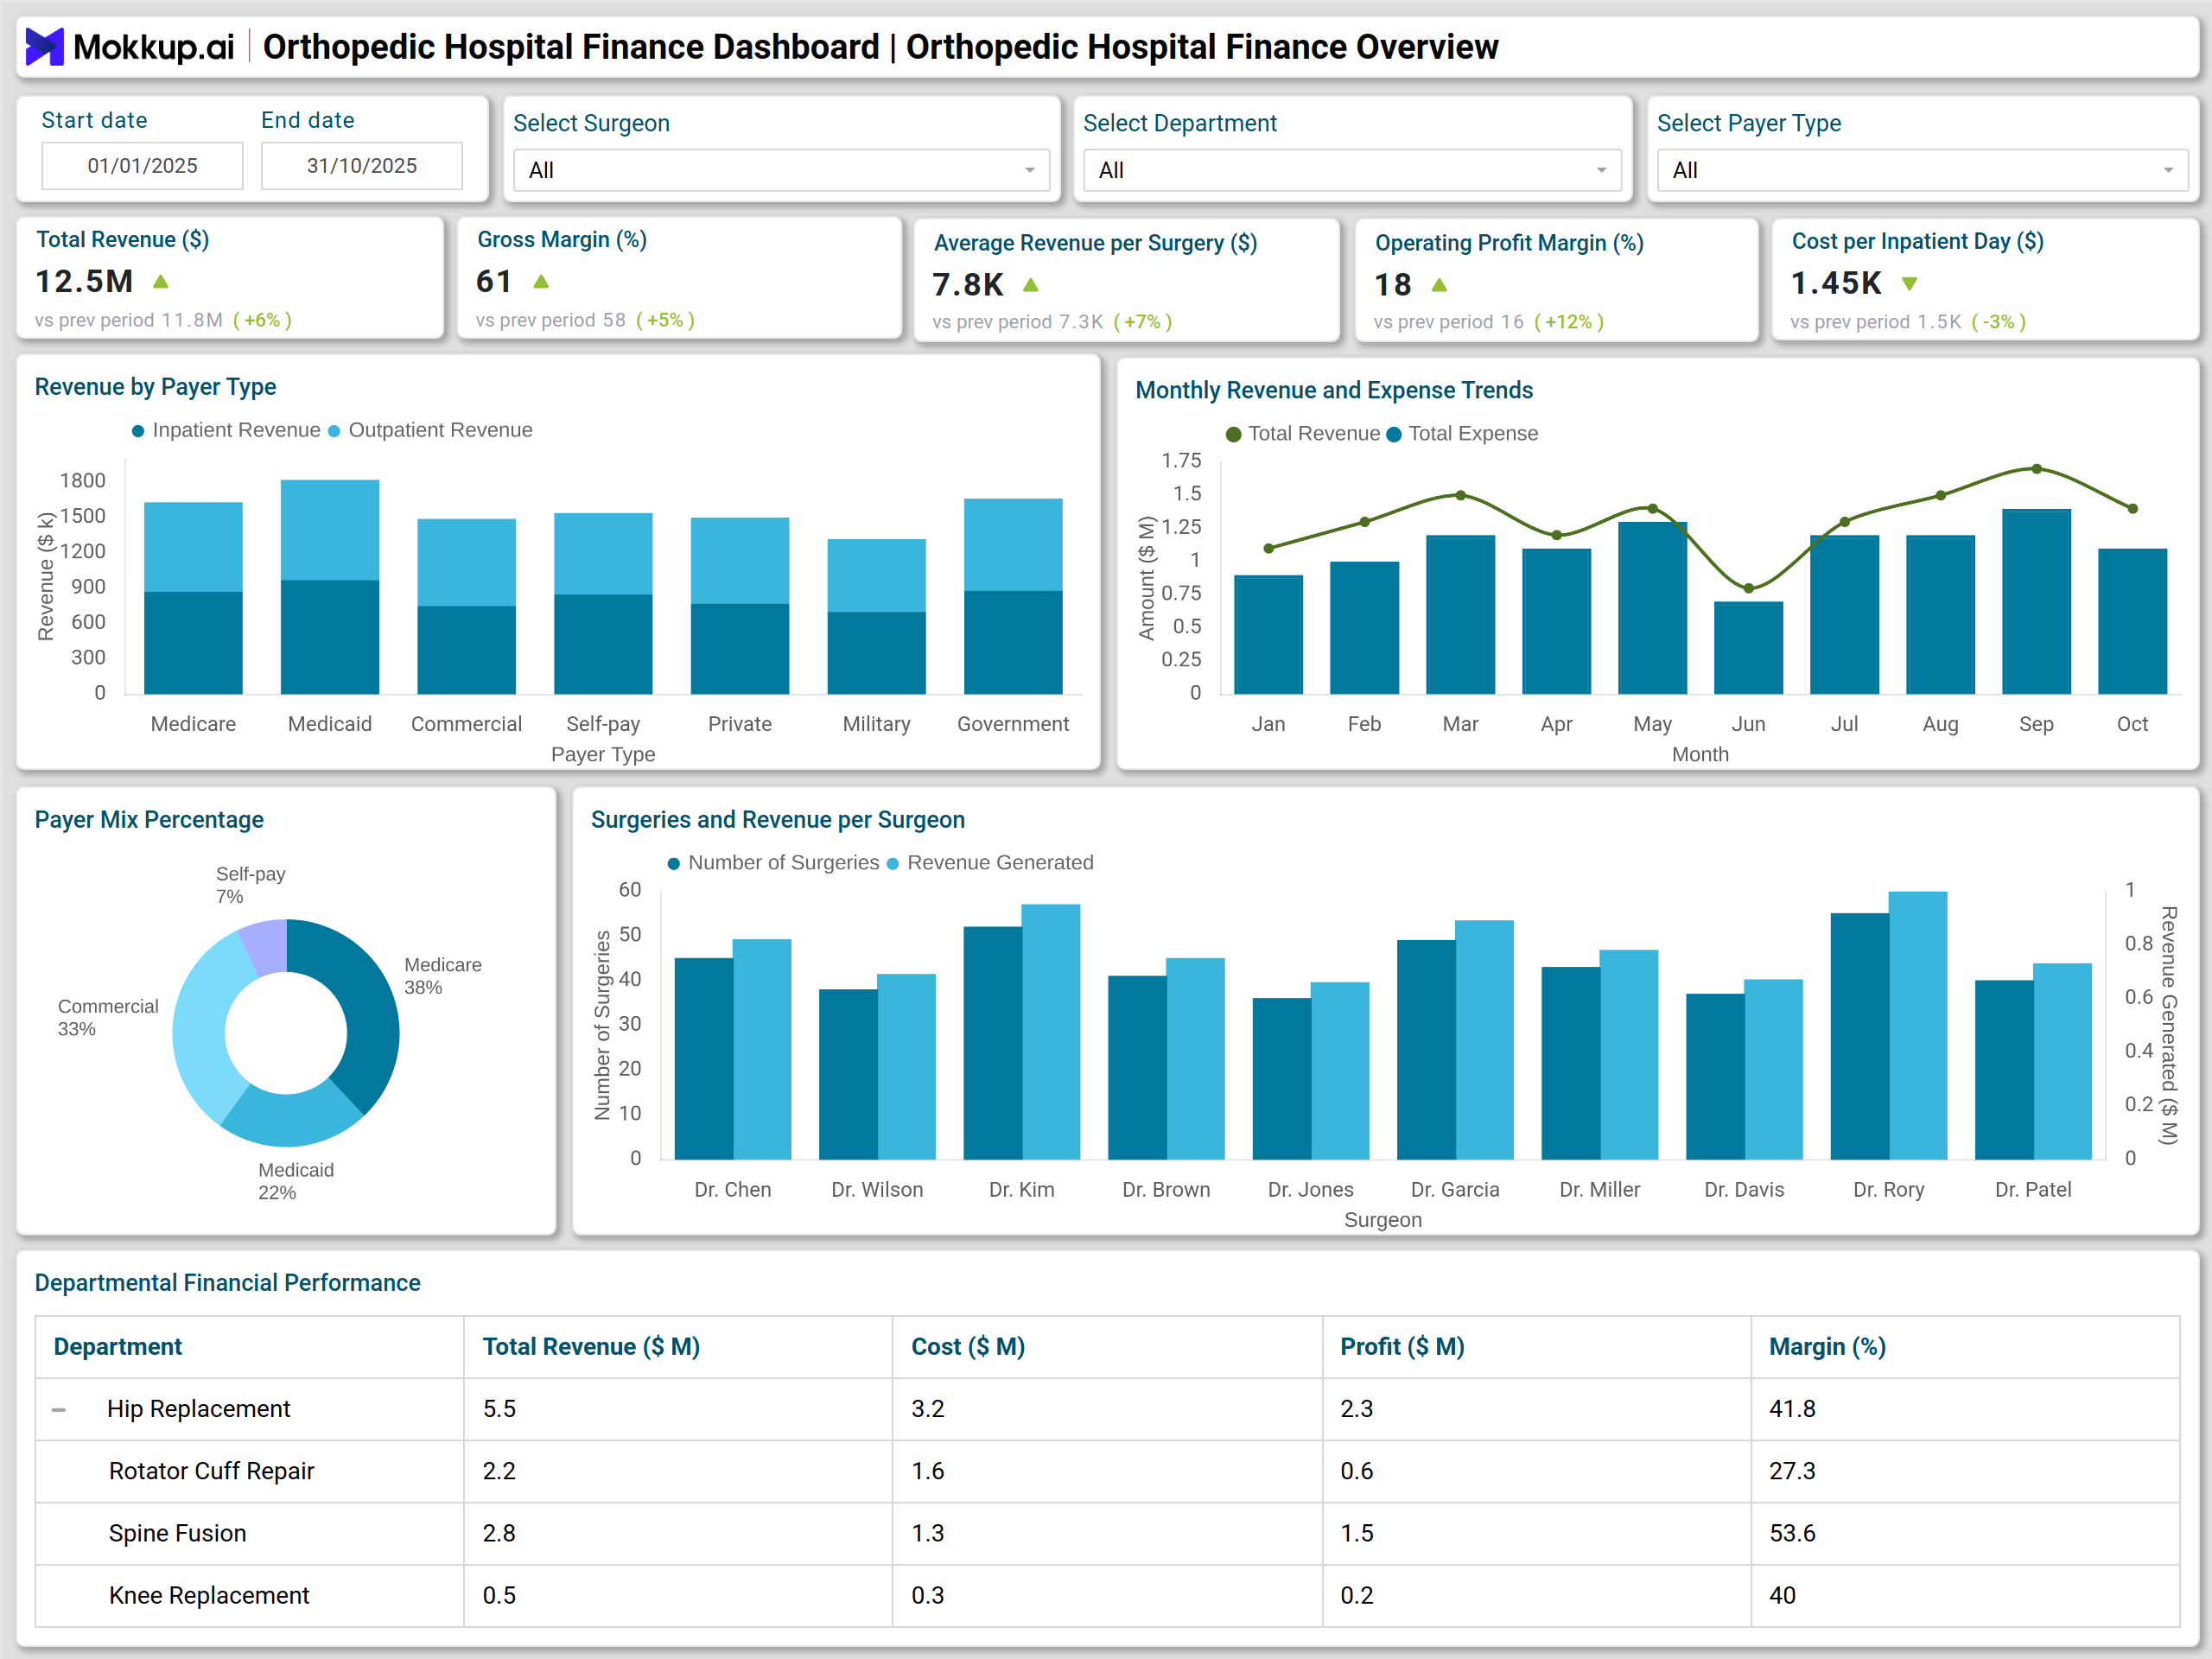The width and height of the screenshot is (2212, 1659).
Task: Sort by Margin (%) column header
Action: (x=1827, y=1347)
